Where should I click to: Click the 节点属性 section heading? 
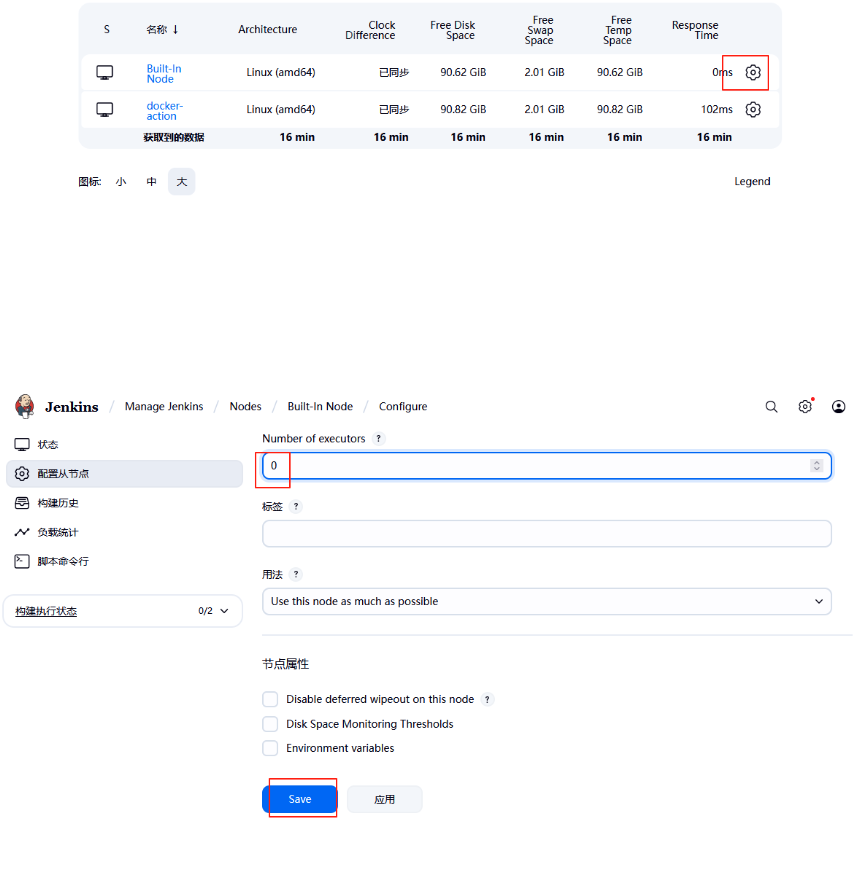(x=286, y=664)
